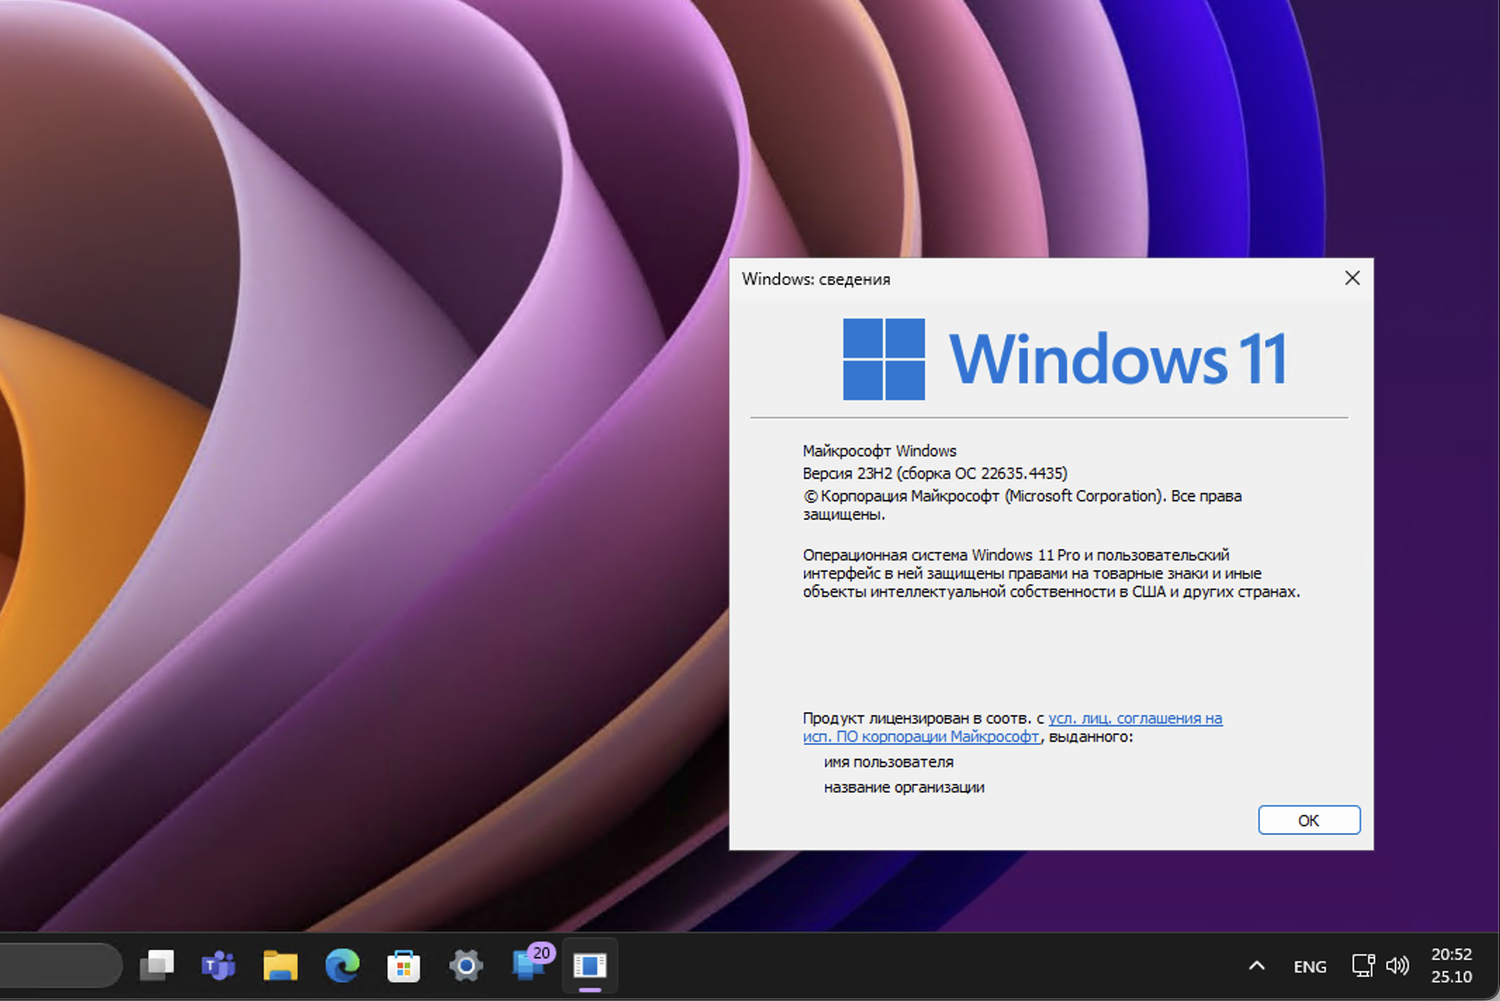
Task: Open the Microsoft Store
Action: (403, 965)
